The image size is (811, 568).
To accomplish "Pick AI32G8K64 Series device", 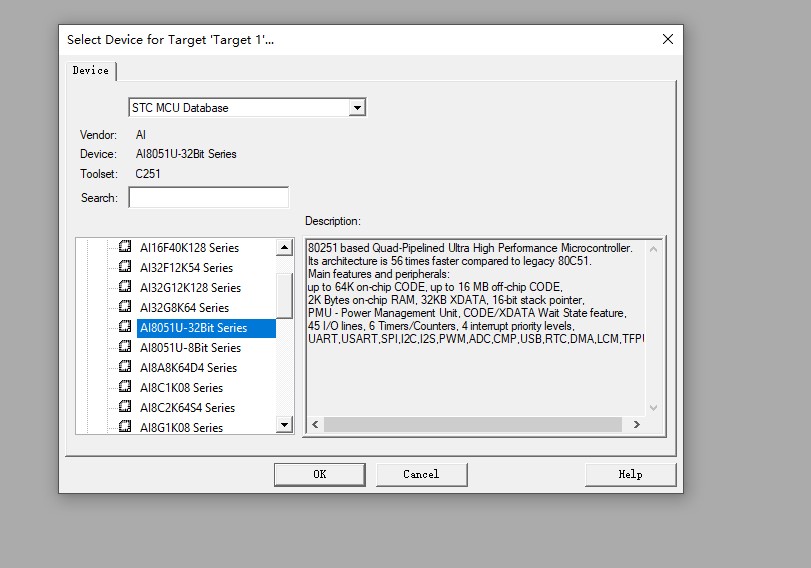I will coord(184,308).
